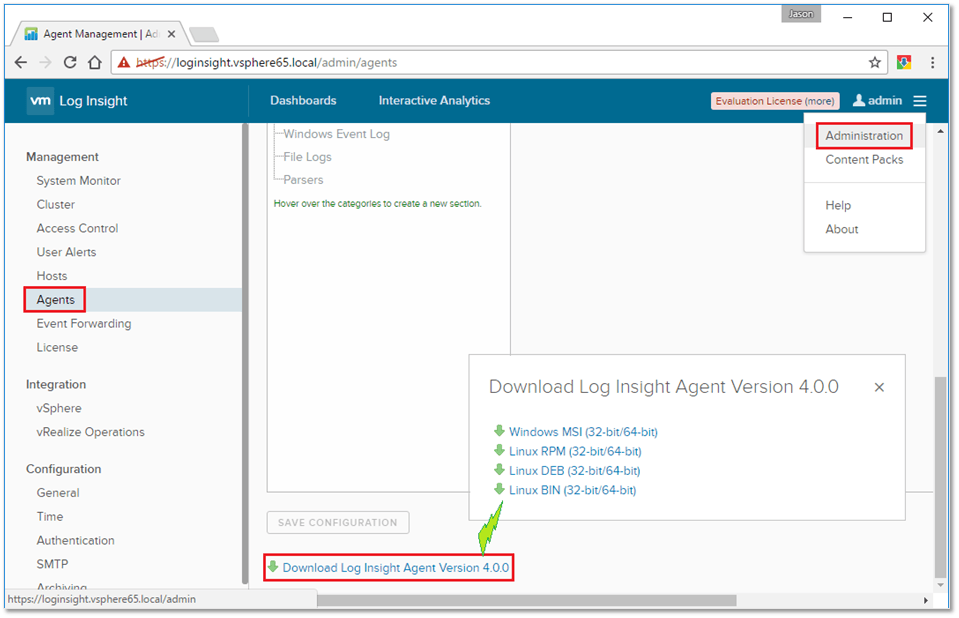Select Agents in the Management sidebar

coord(55,300)
